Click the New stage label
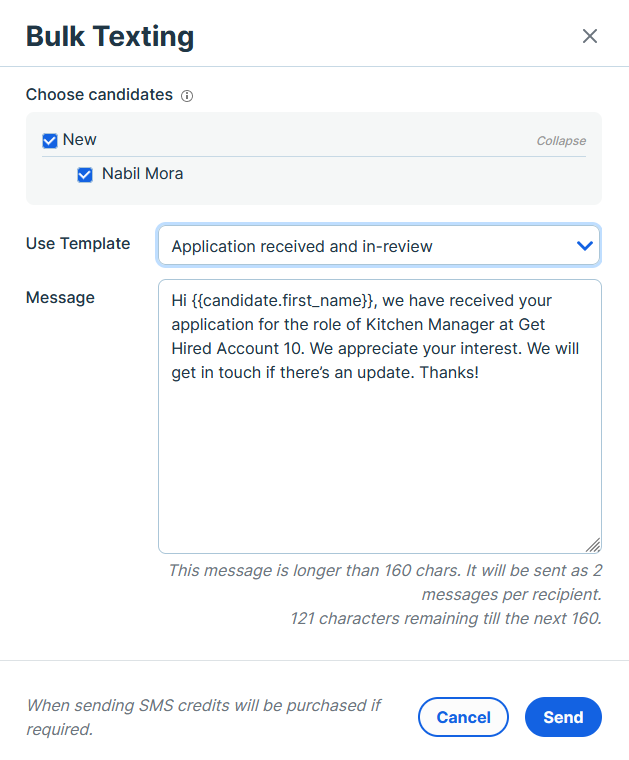This screenshot has width=629, height=760. pos(79,140)
